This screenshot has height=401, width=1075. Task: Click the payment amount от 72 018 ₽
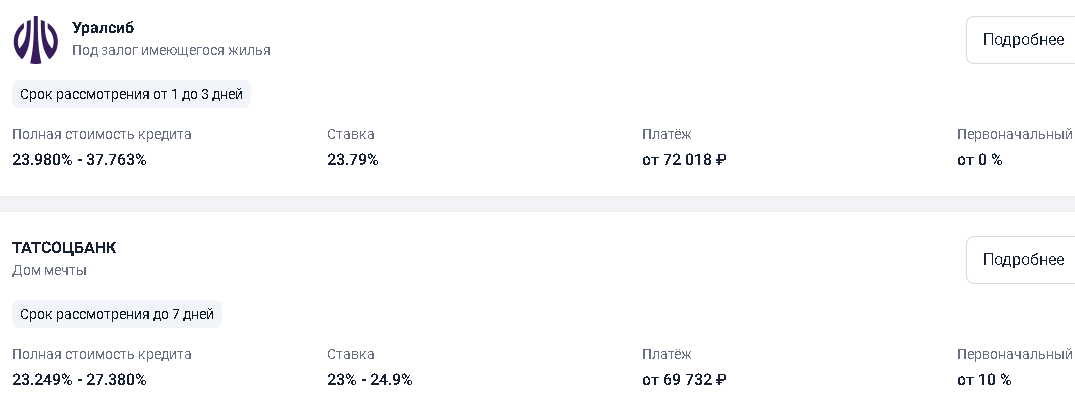pos(684,160)
